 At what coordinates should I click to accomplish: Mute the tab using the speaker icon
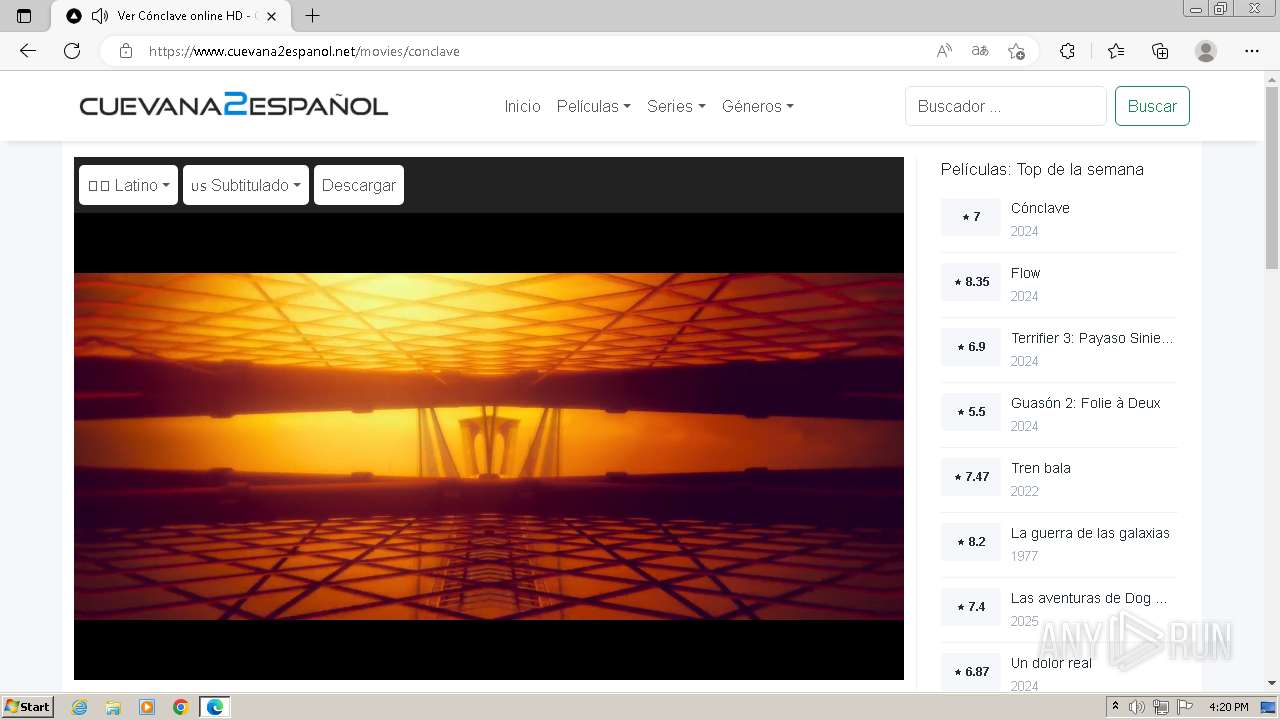(99, 16)
